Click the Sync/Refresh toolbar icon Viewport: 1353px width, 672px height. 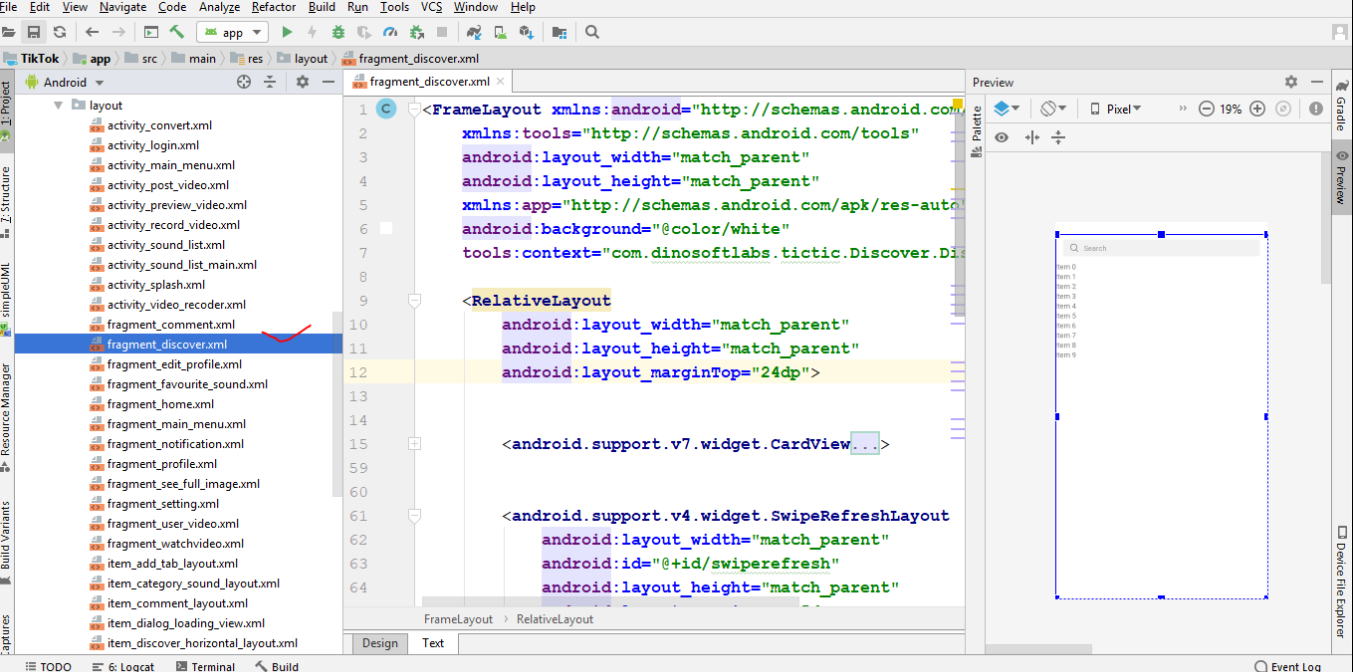click(x=60, y=32)
